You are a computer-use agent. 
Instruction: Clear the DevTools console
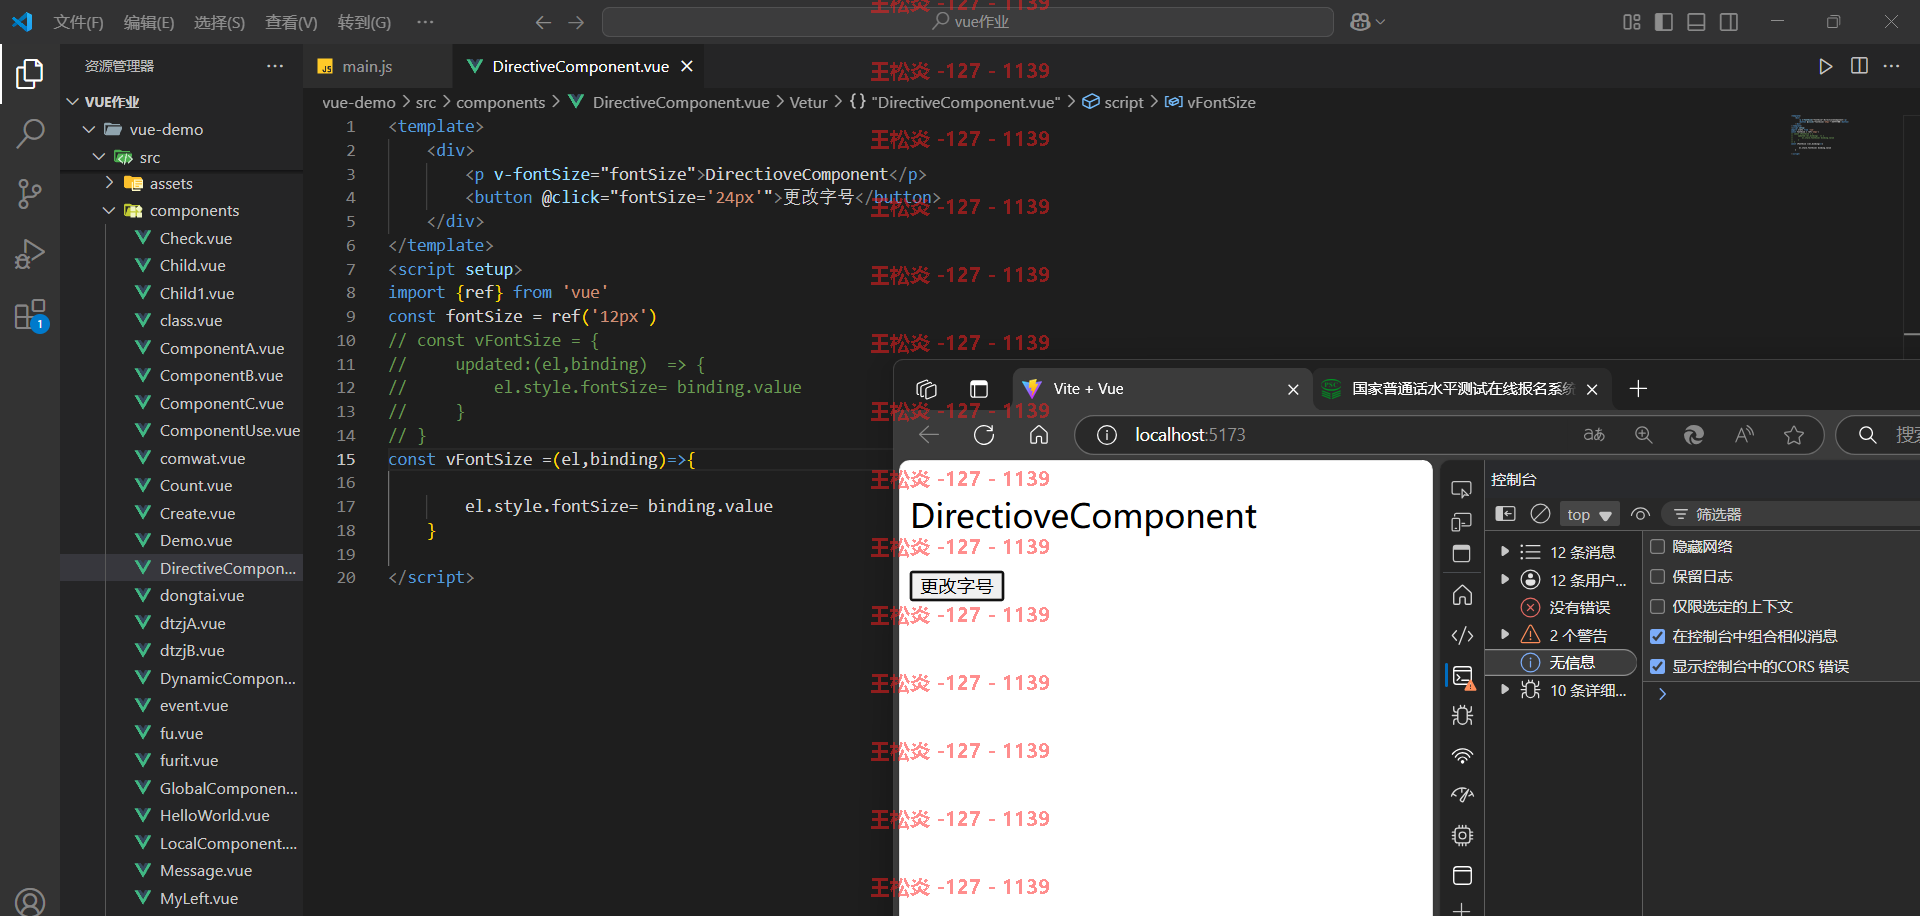[x=1540, y=514]
